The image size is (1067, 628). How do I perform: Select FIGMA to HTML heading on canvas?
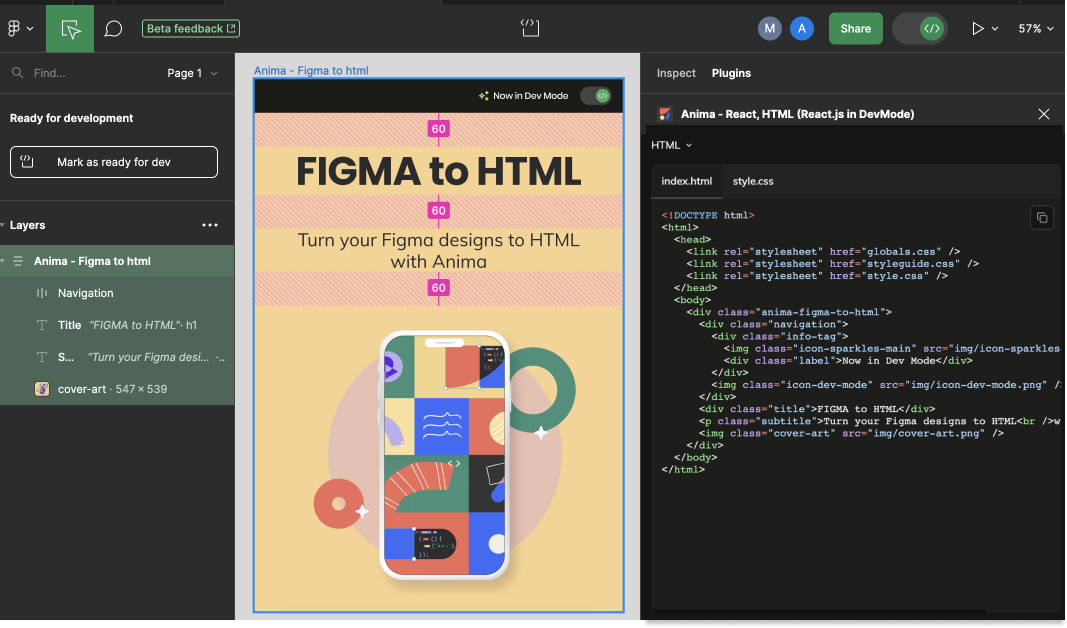(438, 171)
